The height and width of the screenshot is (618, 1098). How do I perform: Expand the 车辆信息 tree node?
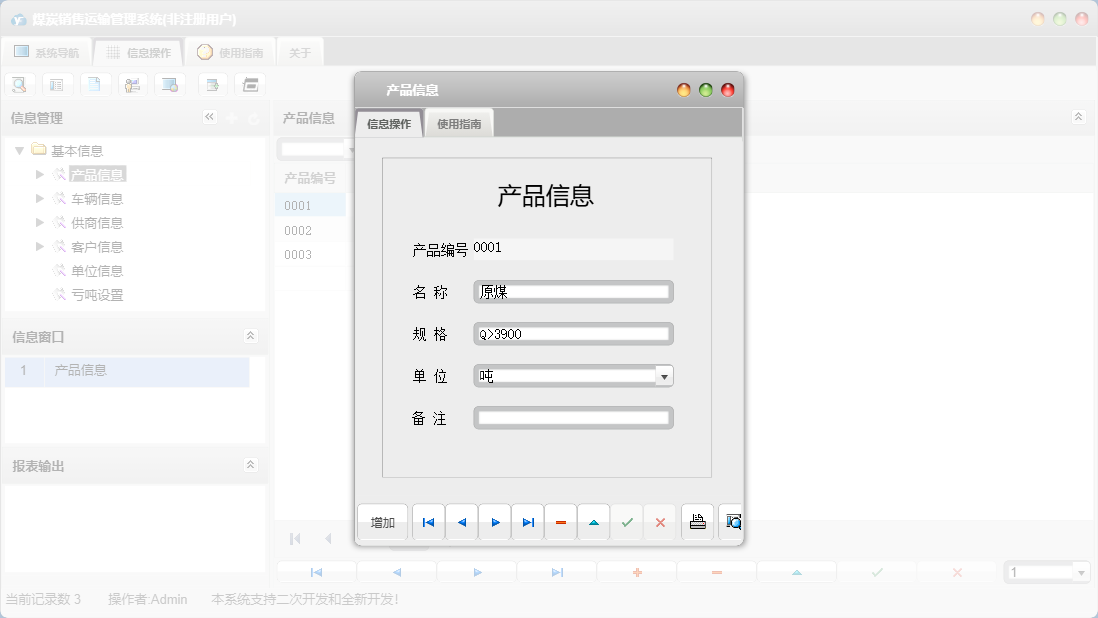tap(39, 198)
